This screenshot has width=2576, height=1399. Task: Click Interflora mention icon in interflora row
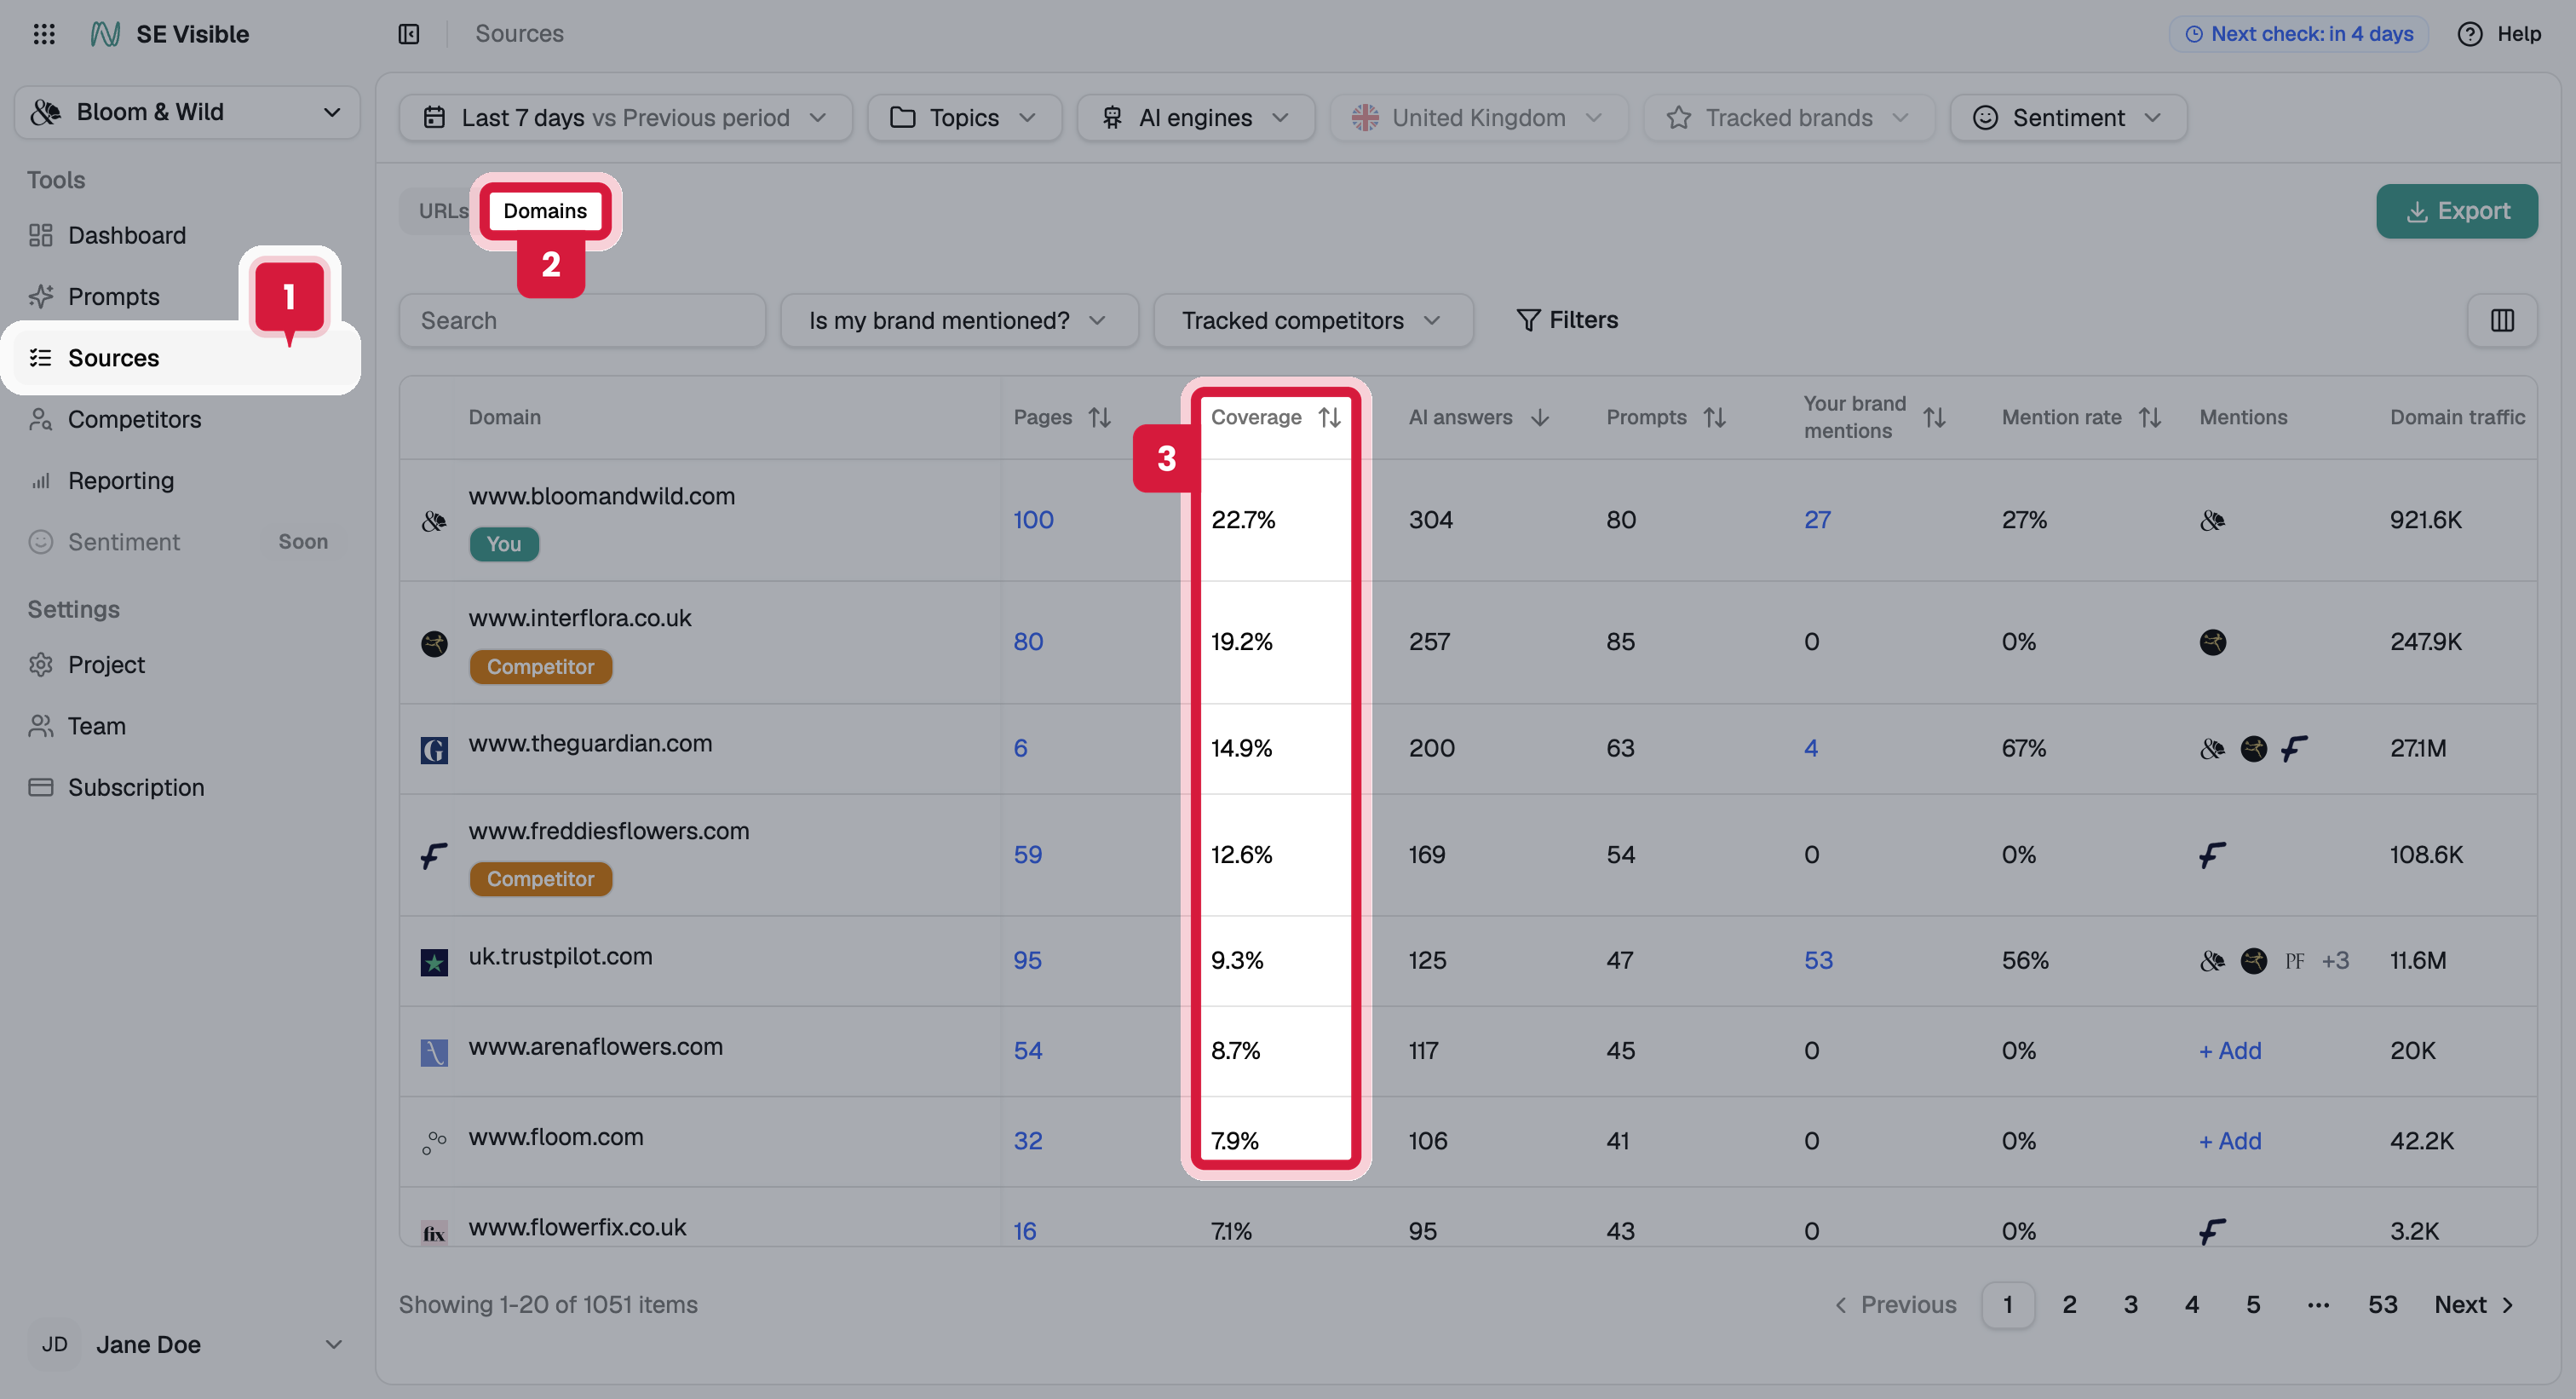(2212, 642)
